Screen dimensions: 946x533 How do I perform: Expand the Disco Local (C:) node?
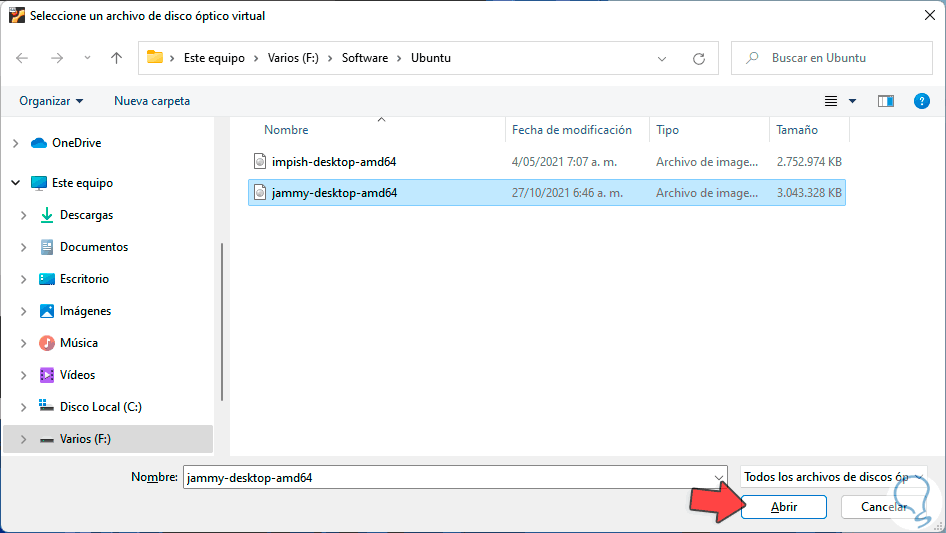tap(24, 407)
